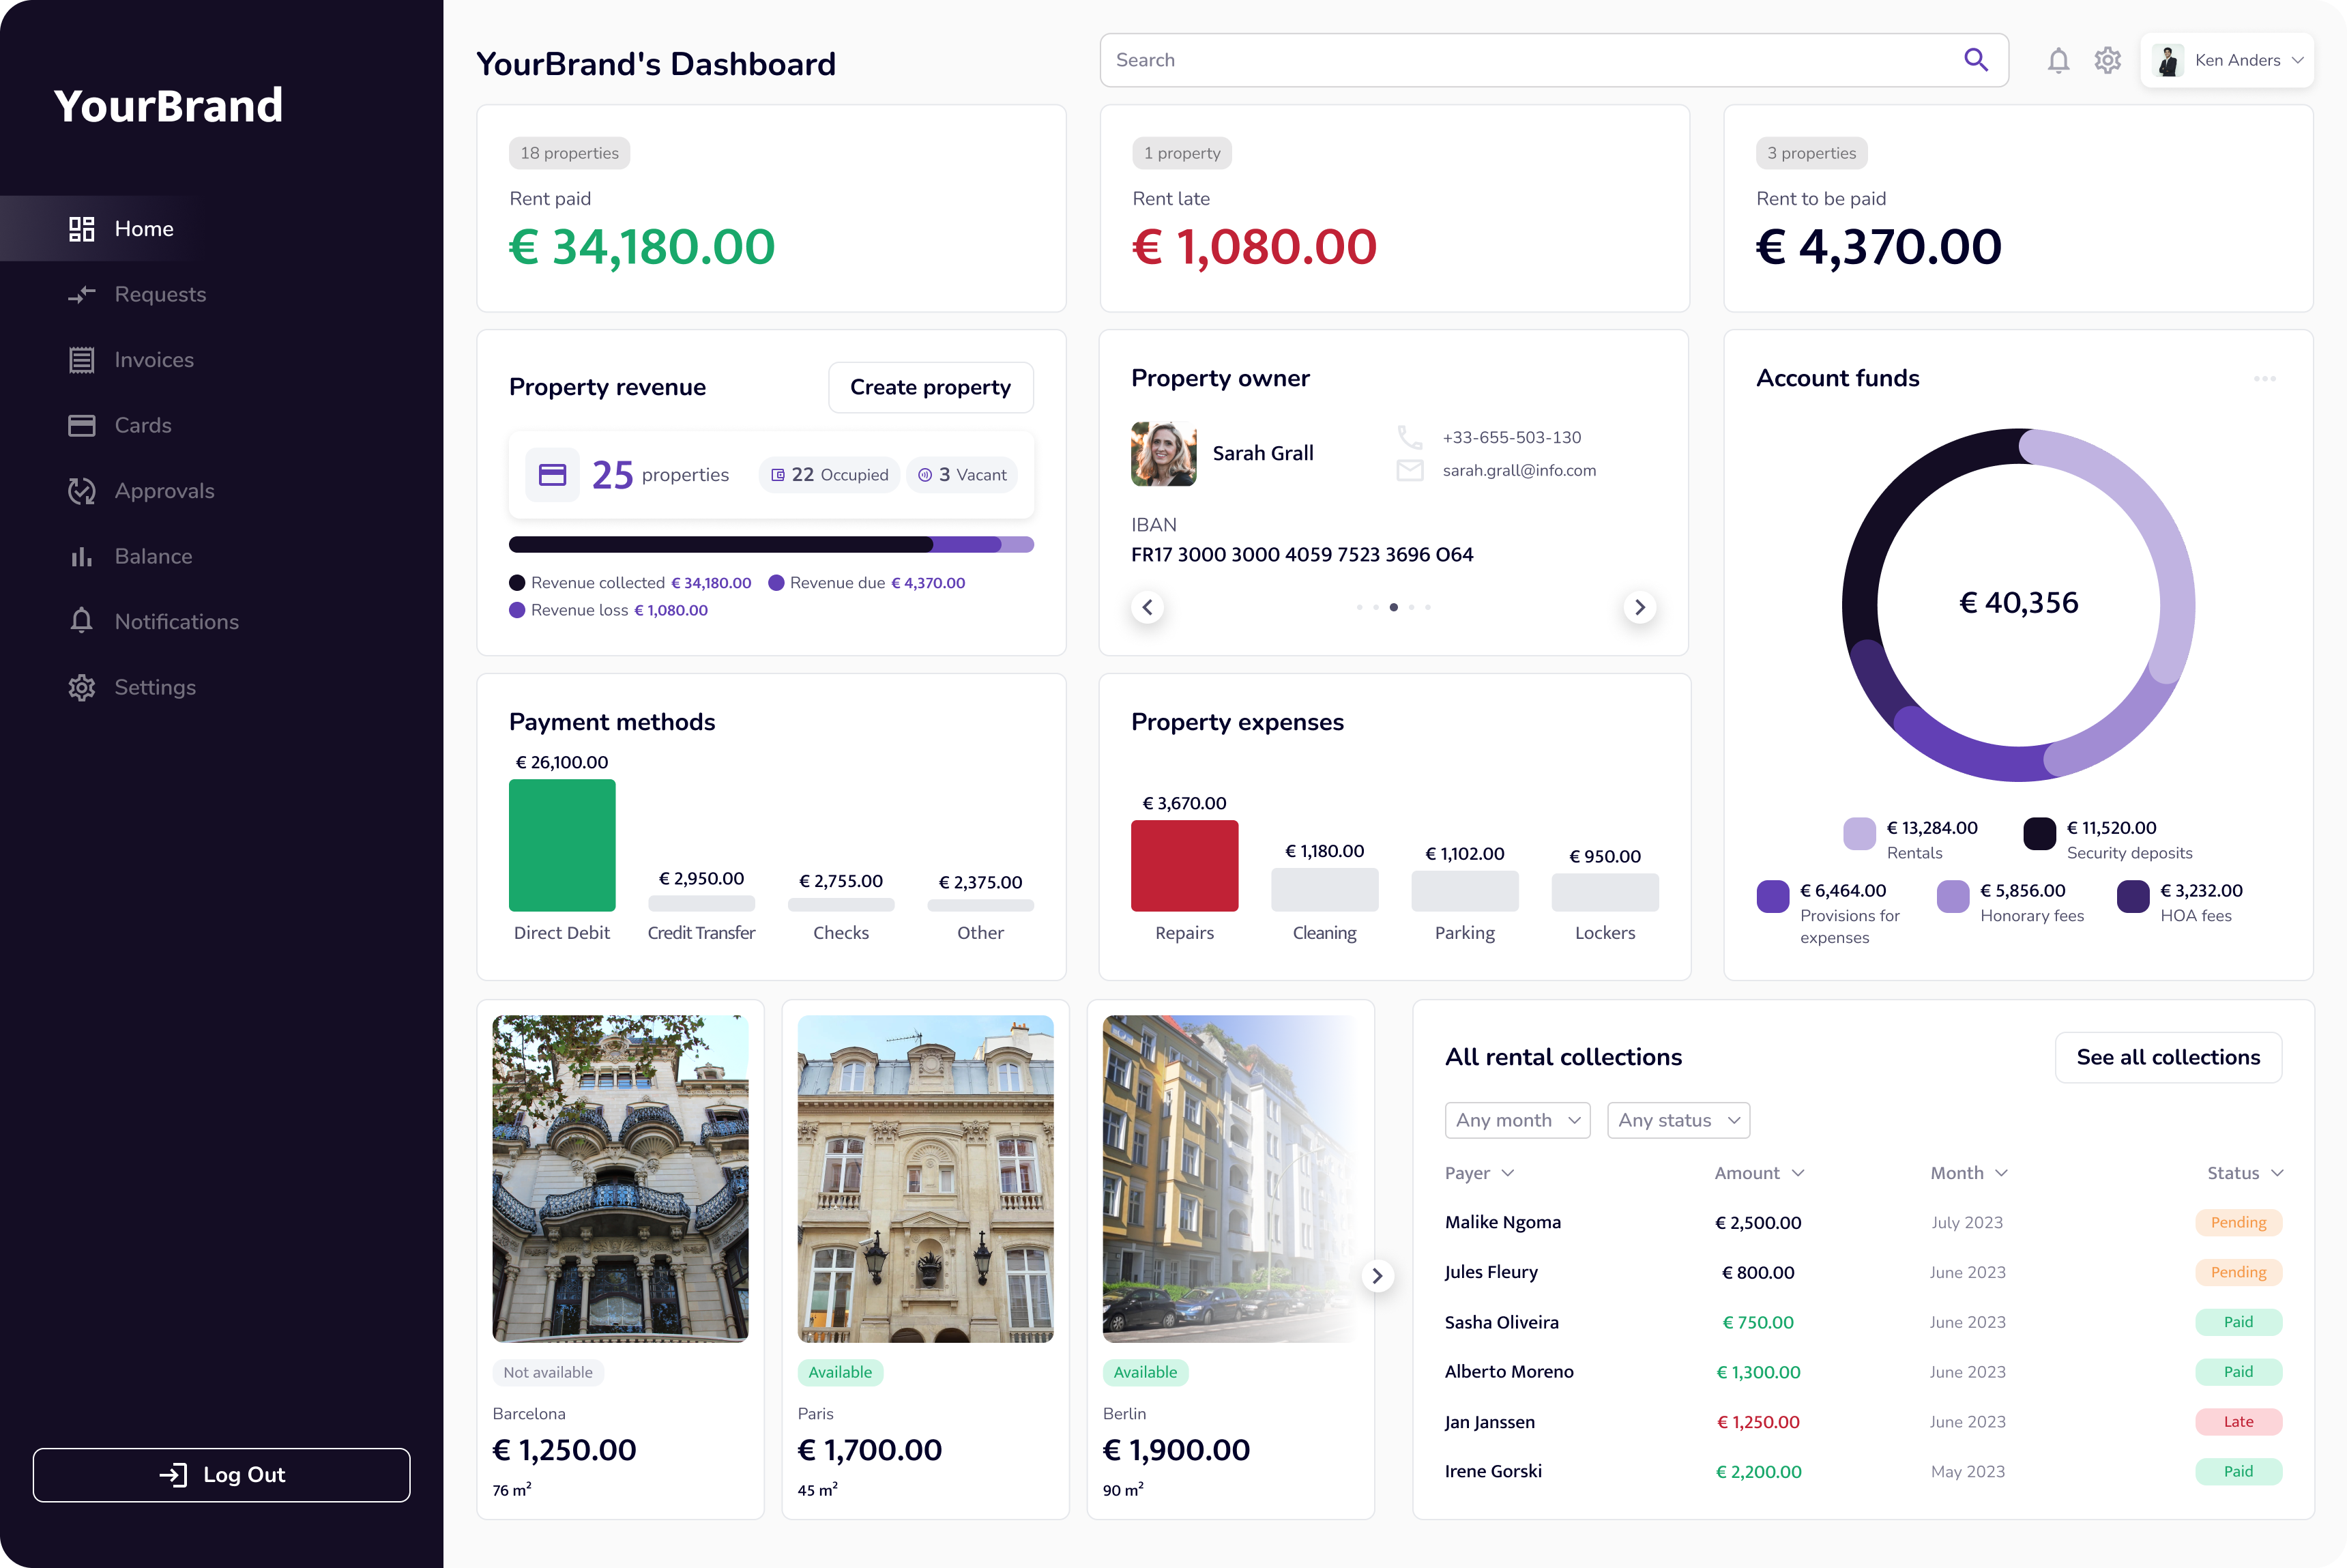
Task: Sort collections by Amount column
Action: 1758,1173
